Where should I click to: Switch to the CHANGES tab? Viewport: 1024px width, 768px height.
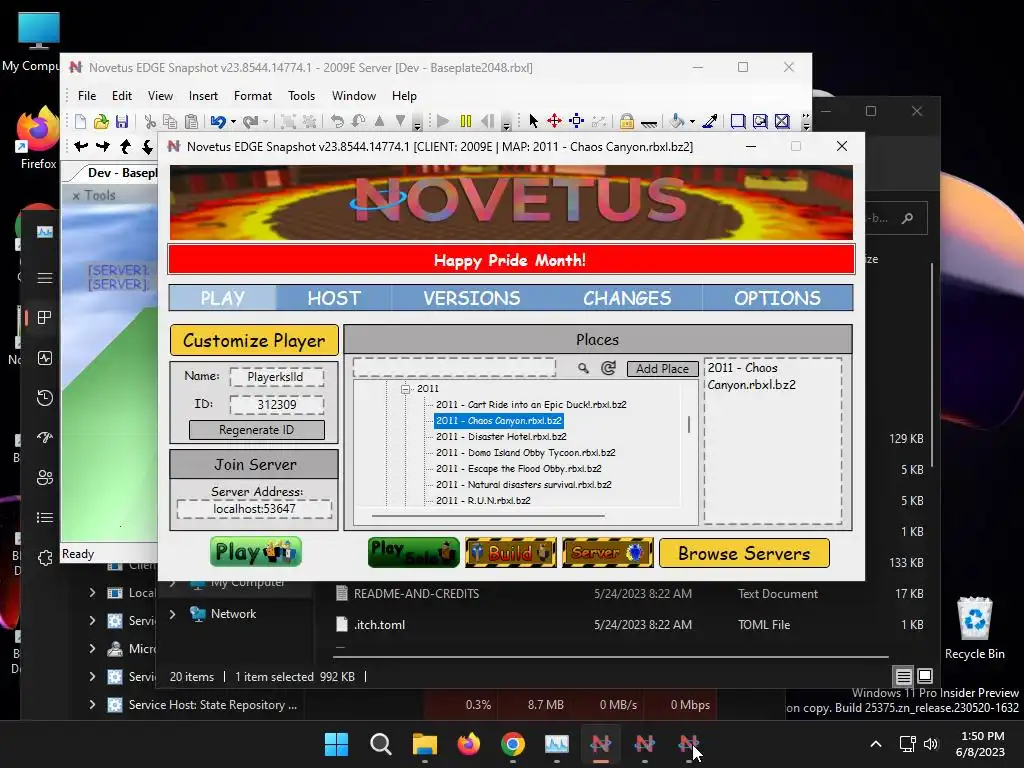627,298
